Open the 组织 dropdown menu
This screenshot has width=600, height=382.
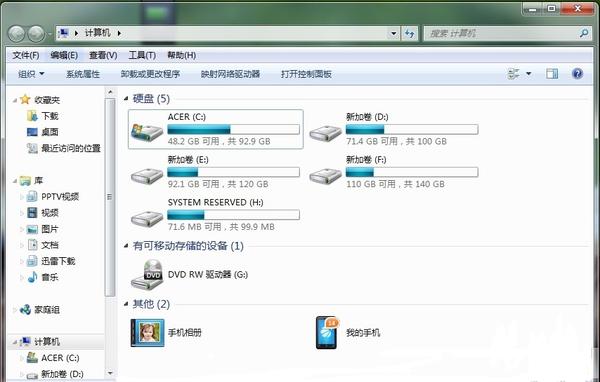[31, 74]
